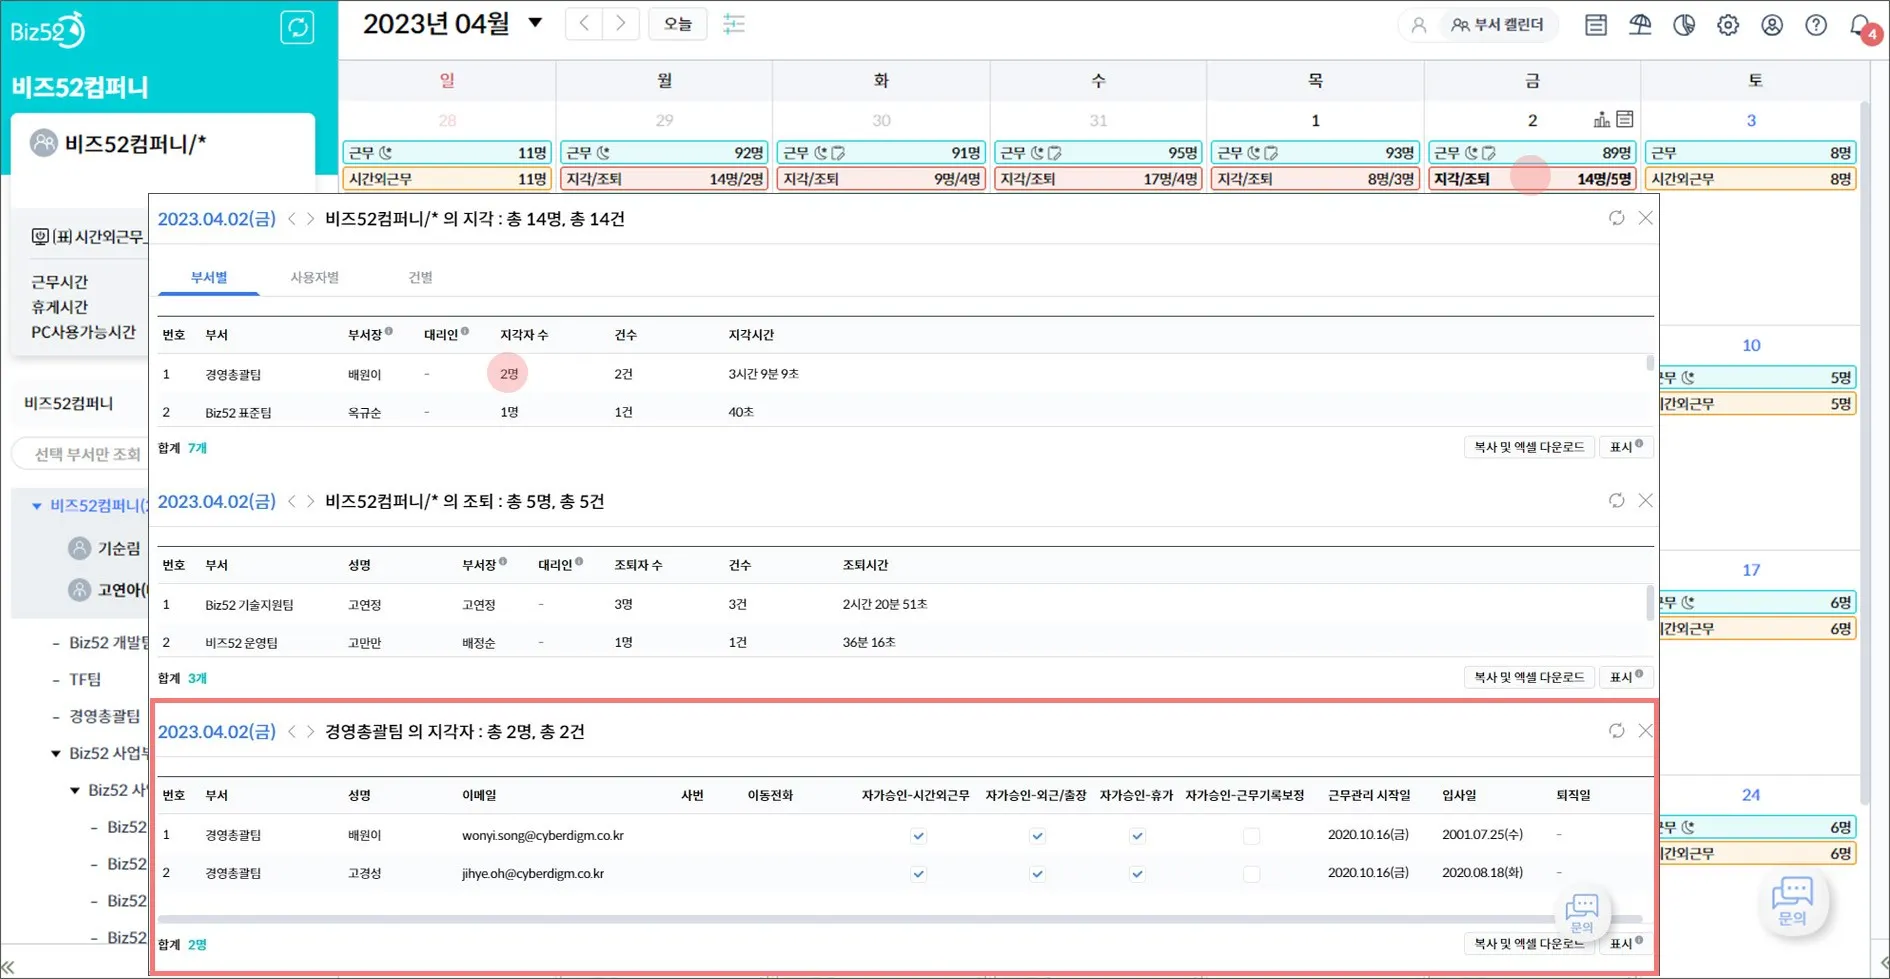
Task: Select the TF팀 department in the tree
Action: [85, 679]
